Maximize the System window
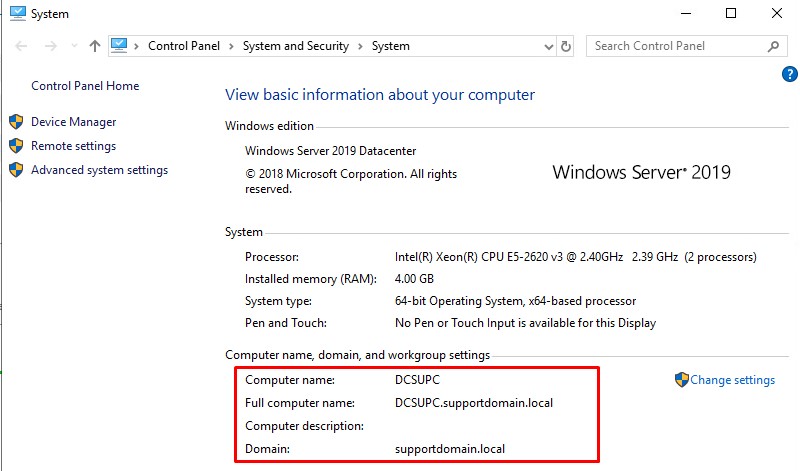This screenshot has width=800, height=471. (731, 13)
